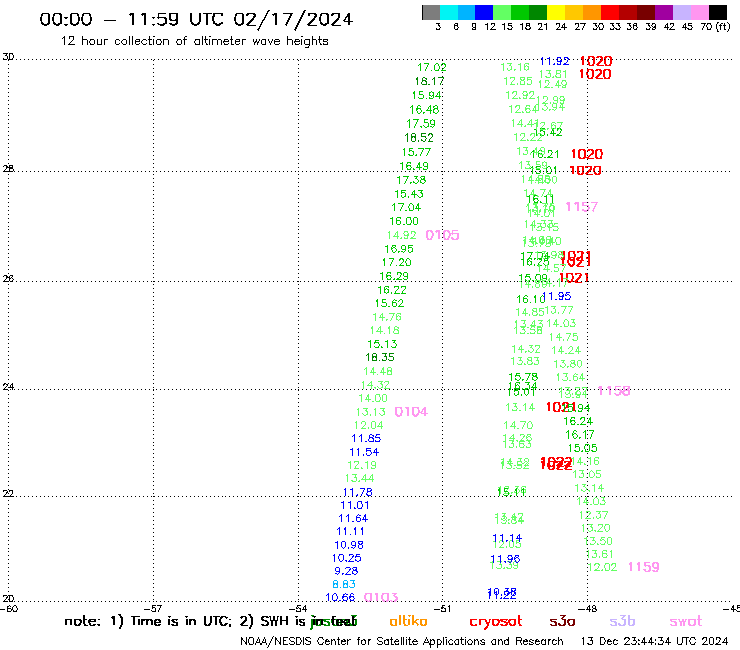This screenshot has height=650, width=740.
Task: Click wave height value '11.85'
Action: [x=366, y=439]
